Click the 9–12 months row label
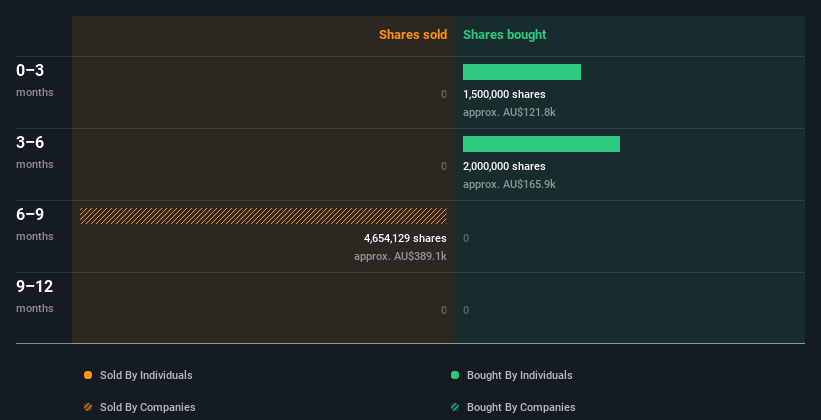This screenshot has height=420, width=821. click(x=35, y=296)
